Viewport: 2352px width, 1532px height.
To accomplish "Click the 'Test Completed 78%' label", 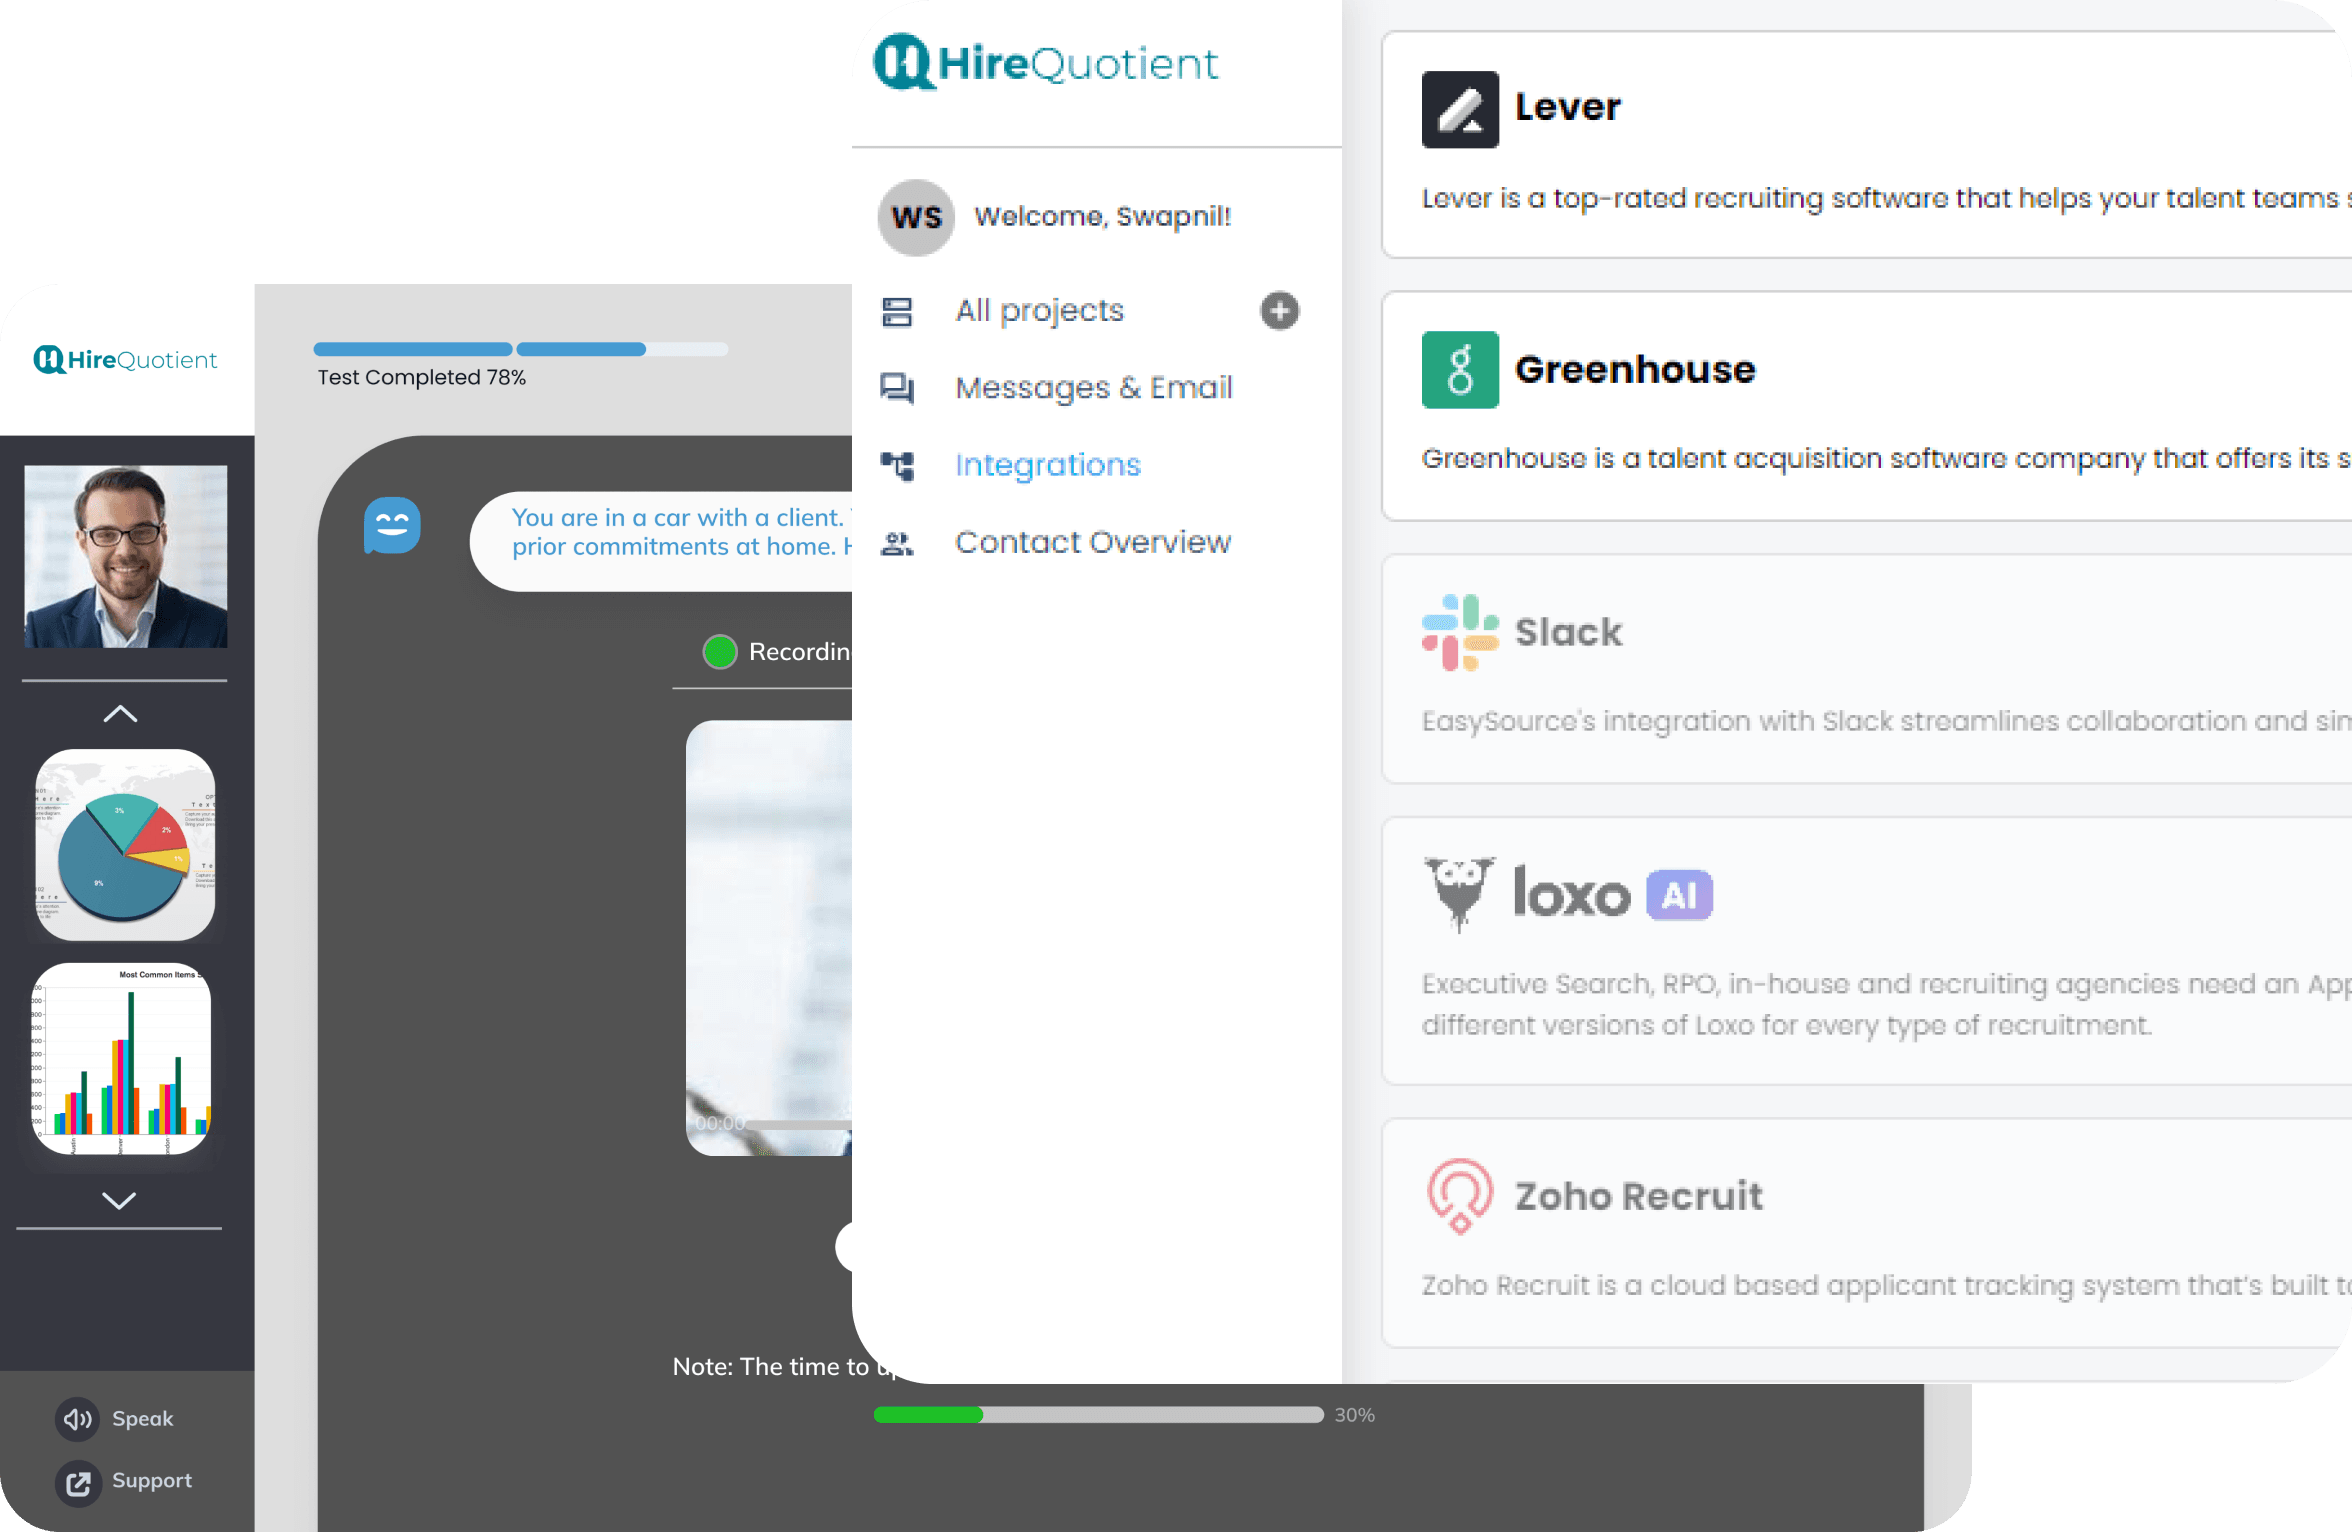I will [421, 377].
